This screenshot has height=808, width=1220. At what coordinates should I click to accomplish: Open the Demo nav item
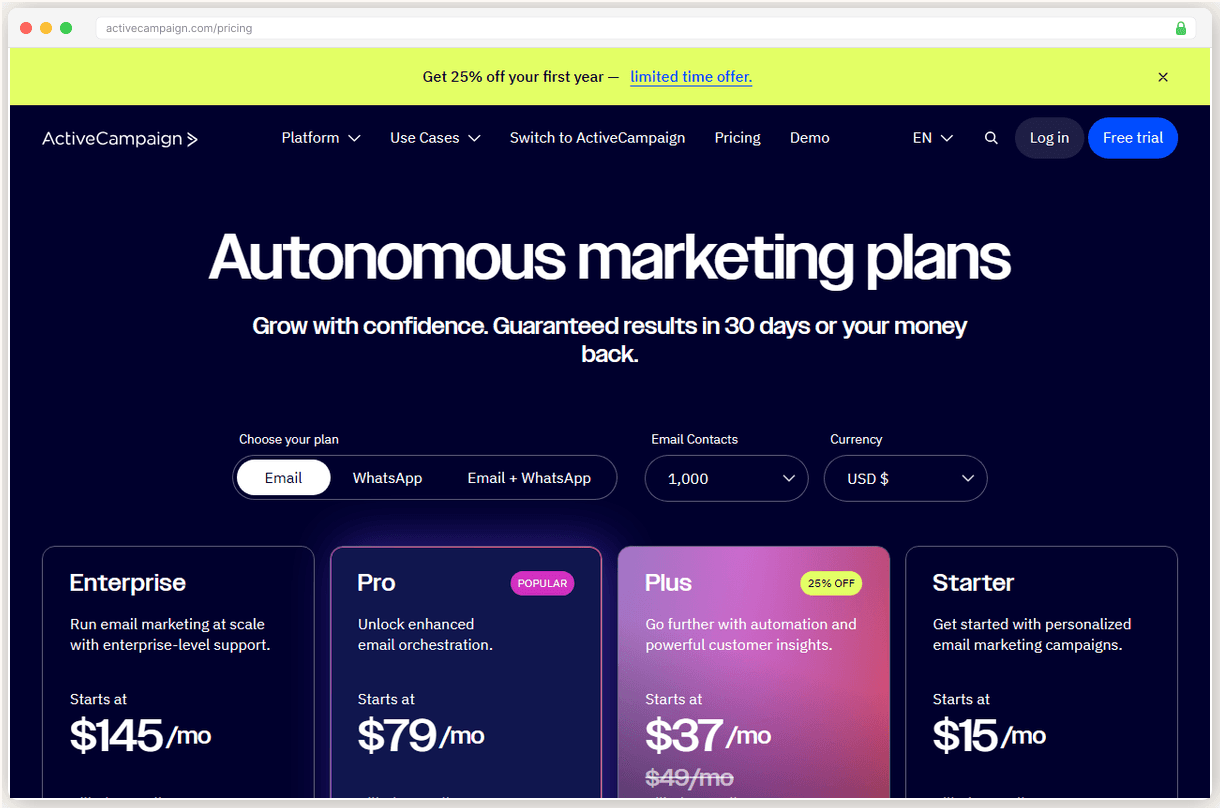809,138
